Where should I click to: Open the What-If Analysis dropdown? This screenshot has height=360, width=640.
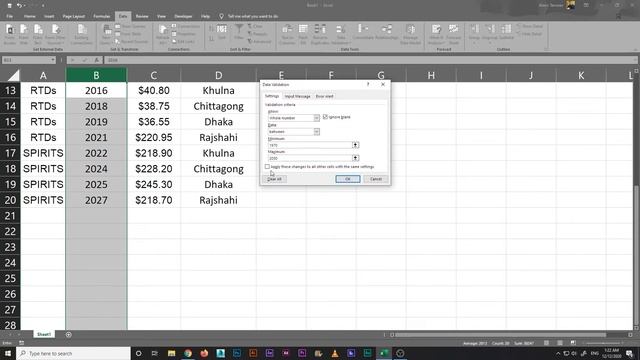pyautogui.click(x=436, y=42)
